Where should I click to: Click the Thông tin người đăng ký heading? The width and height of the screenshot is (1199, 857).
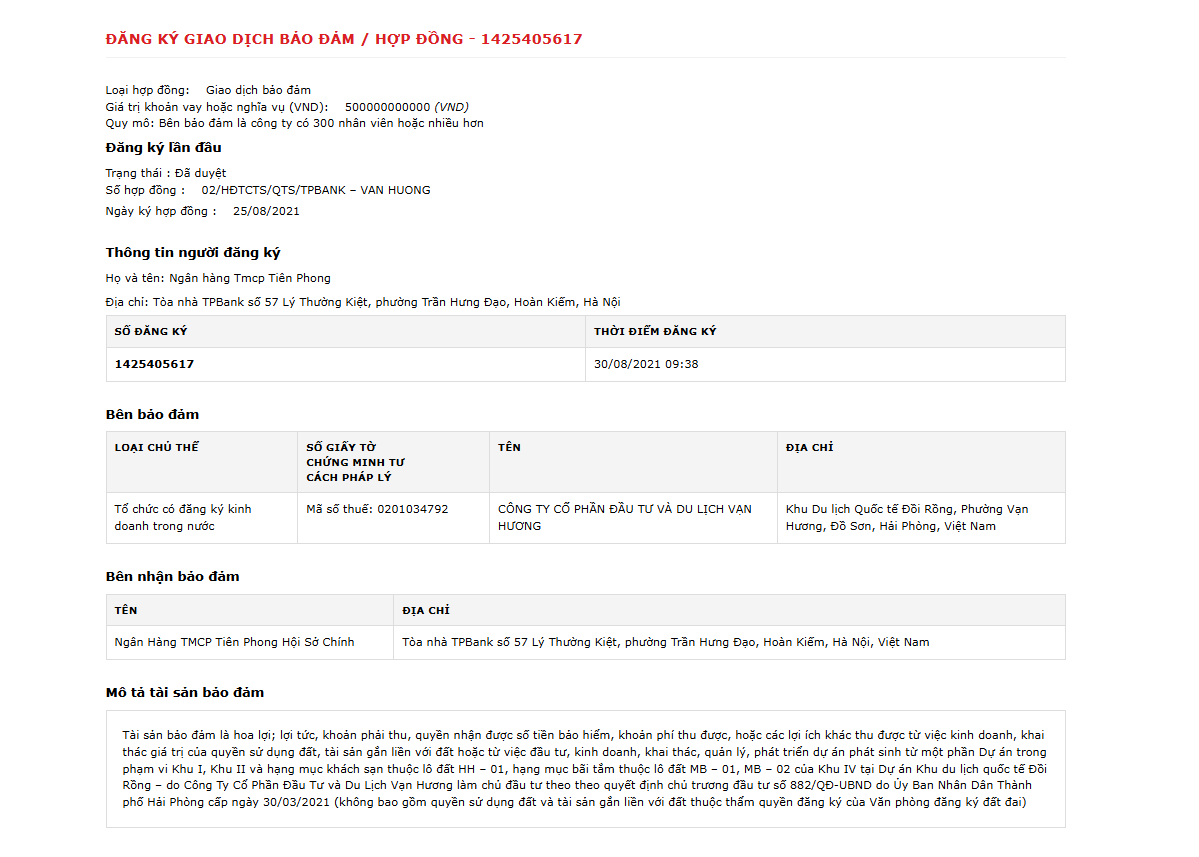pyautogui.click(x=193, y=252)
